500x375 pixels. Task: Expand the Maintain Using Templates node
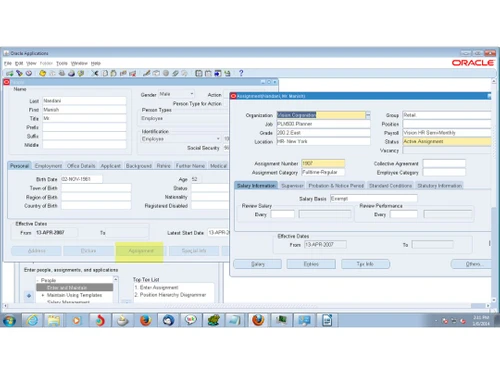tap(43, 295)
